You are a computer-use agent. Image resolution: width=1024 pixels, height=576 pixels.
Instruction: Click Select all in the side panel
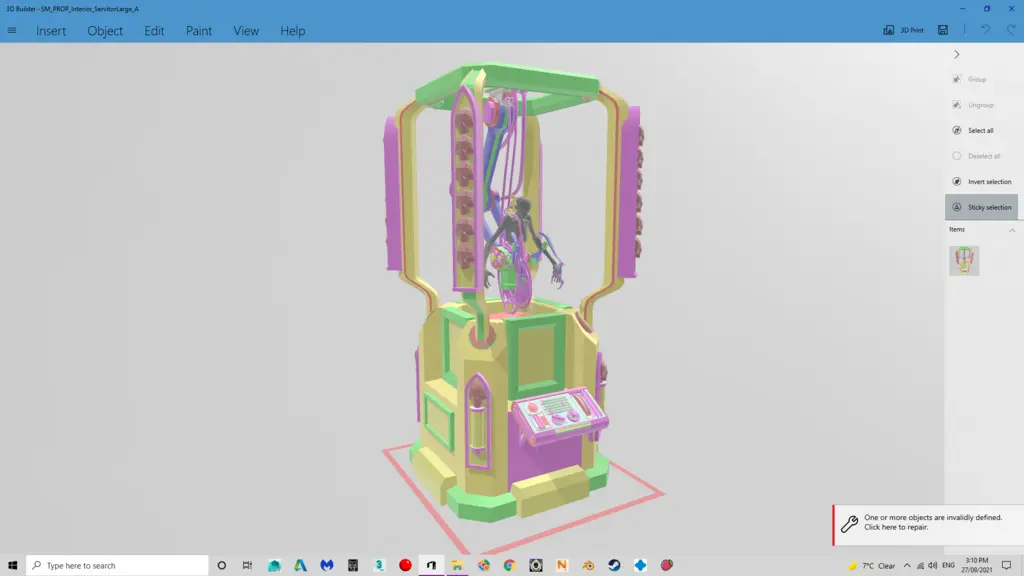point(979,130)
